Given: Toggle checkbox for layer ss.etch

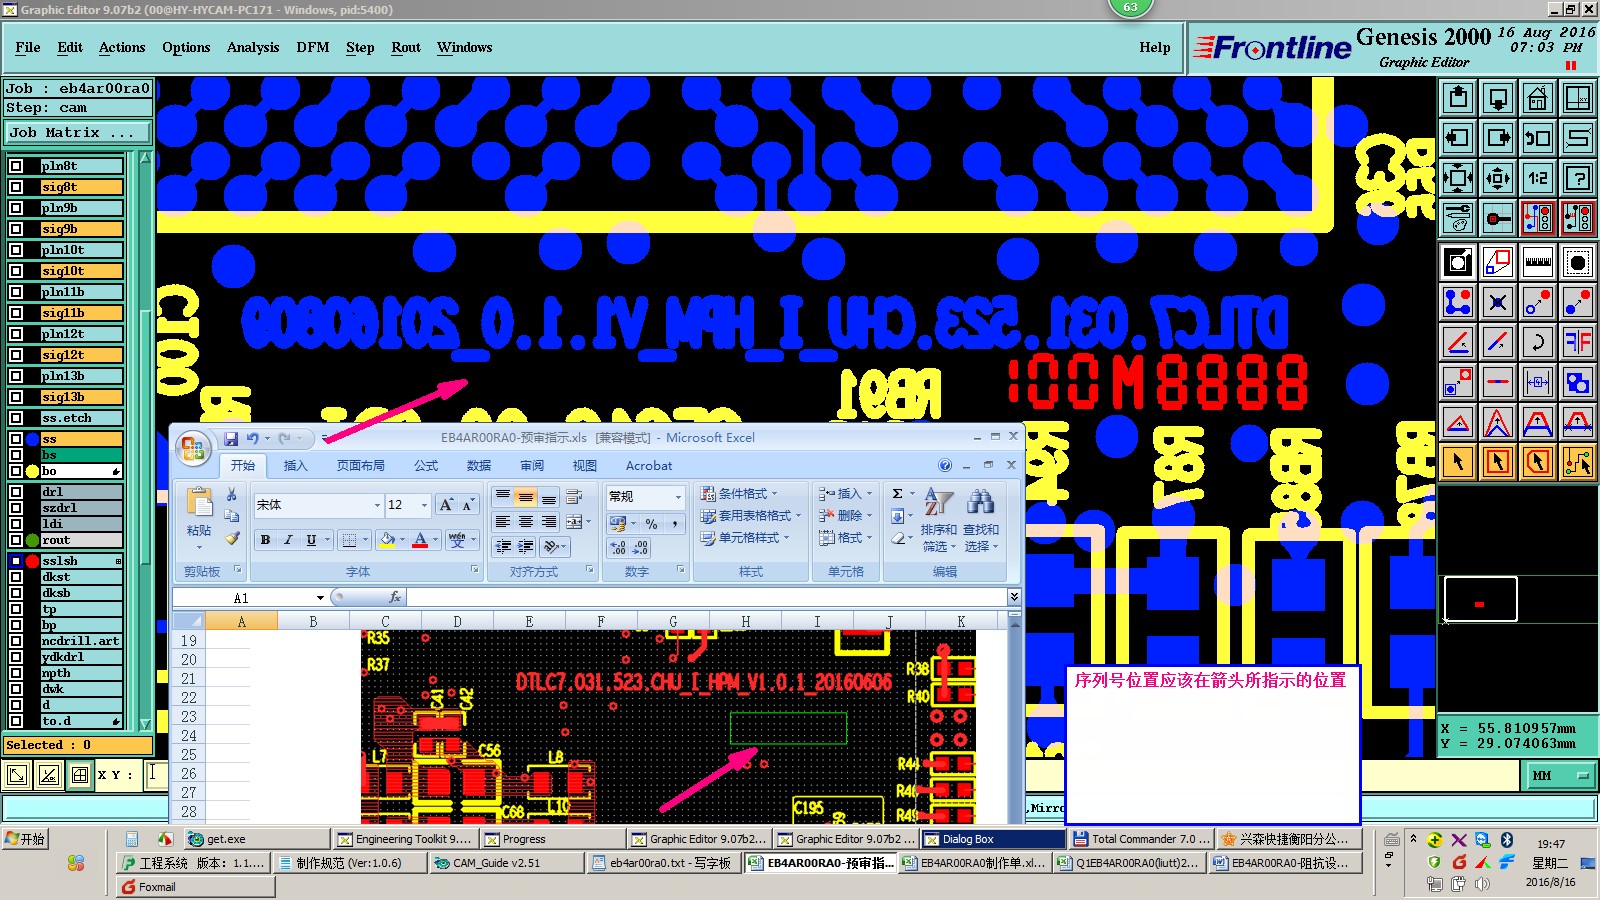Looking at the screenshot, I should (x=16, y=418).
